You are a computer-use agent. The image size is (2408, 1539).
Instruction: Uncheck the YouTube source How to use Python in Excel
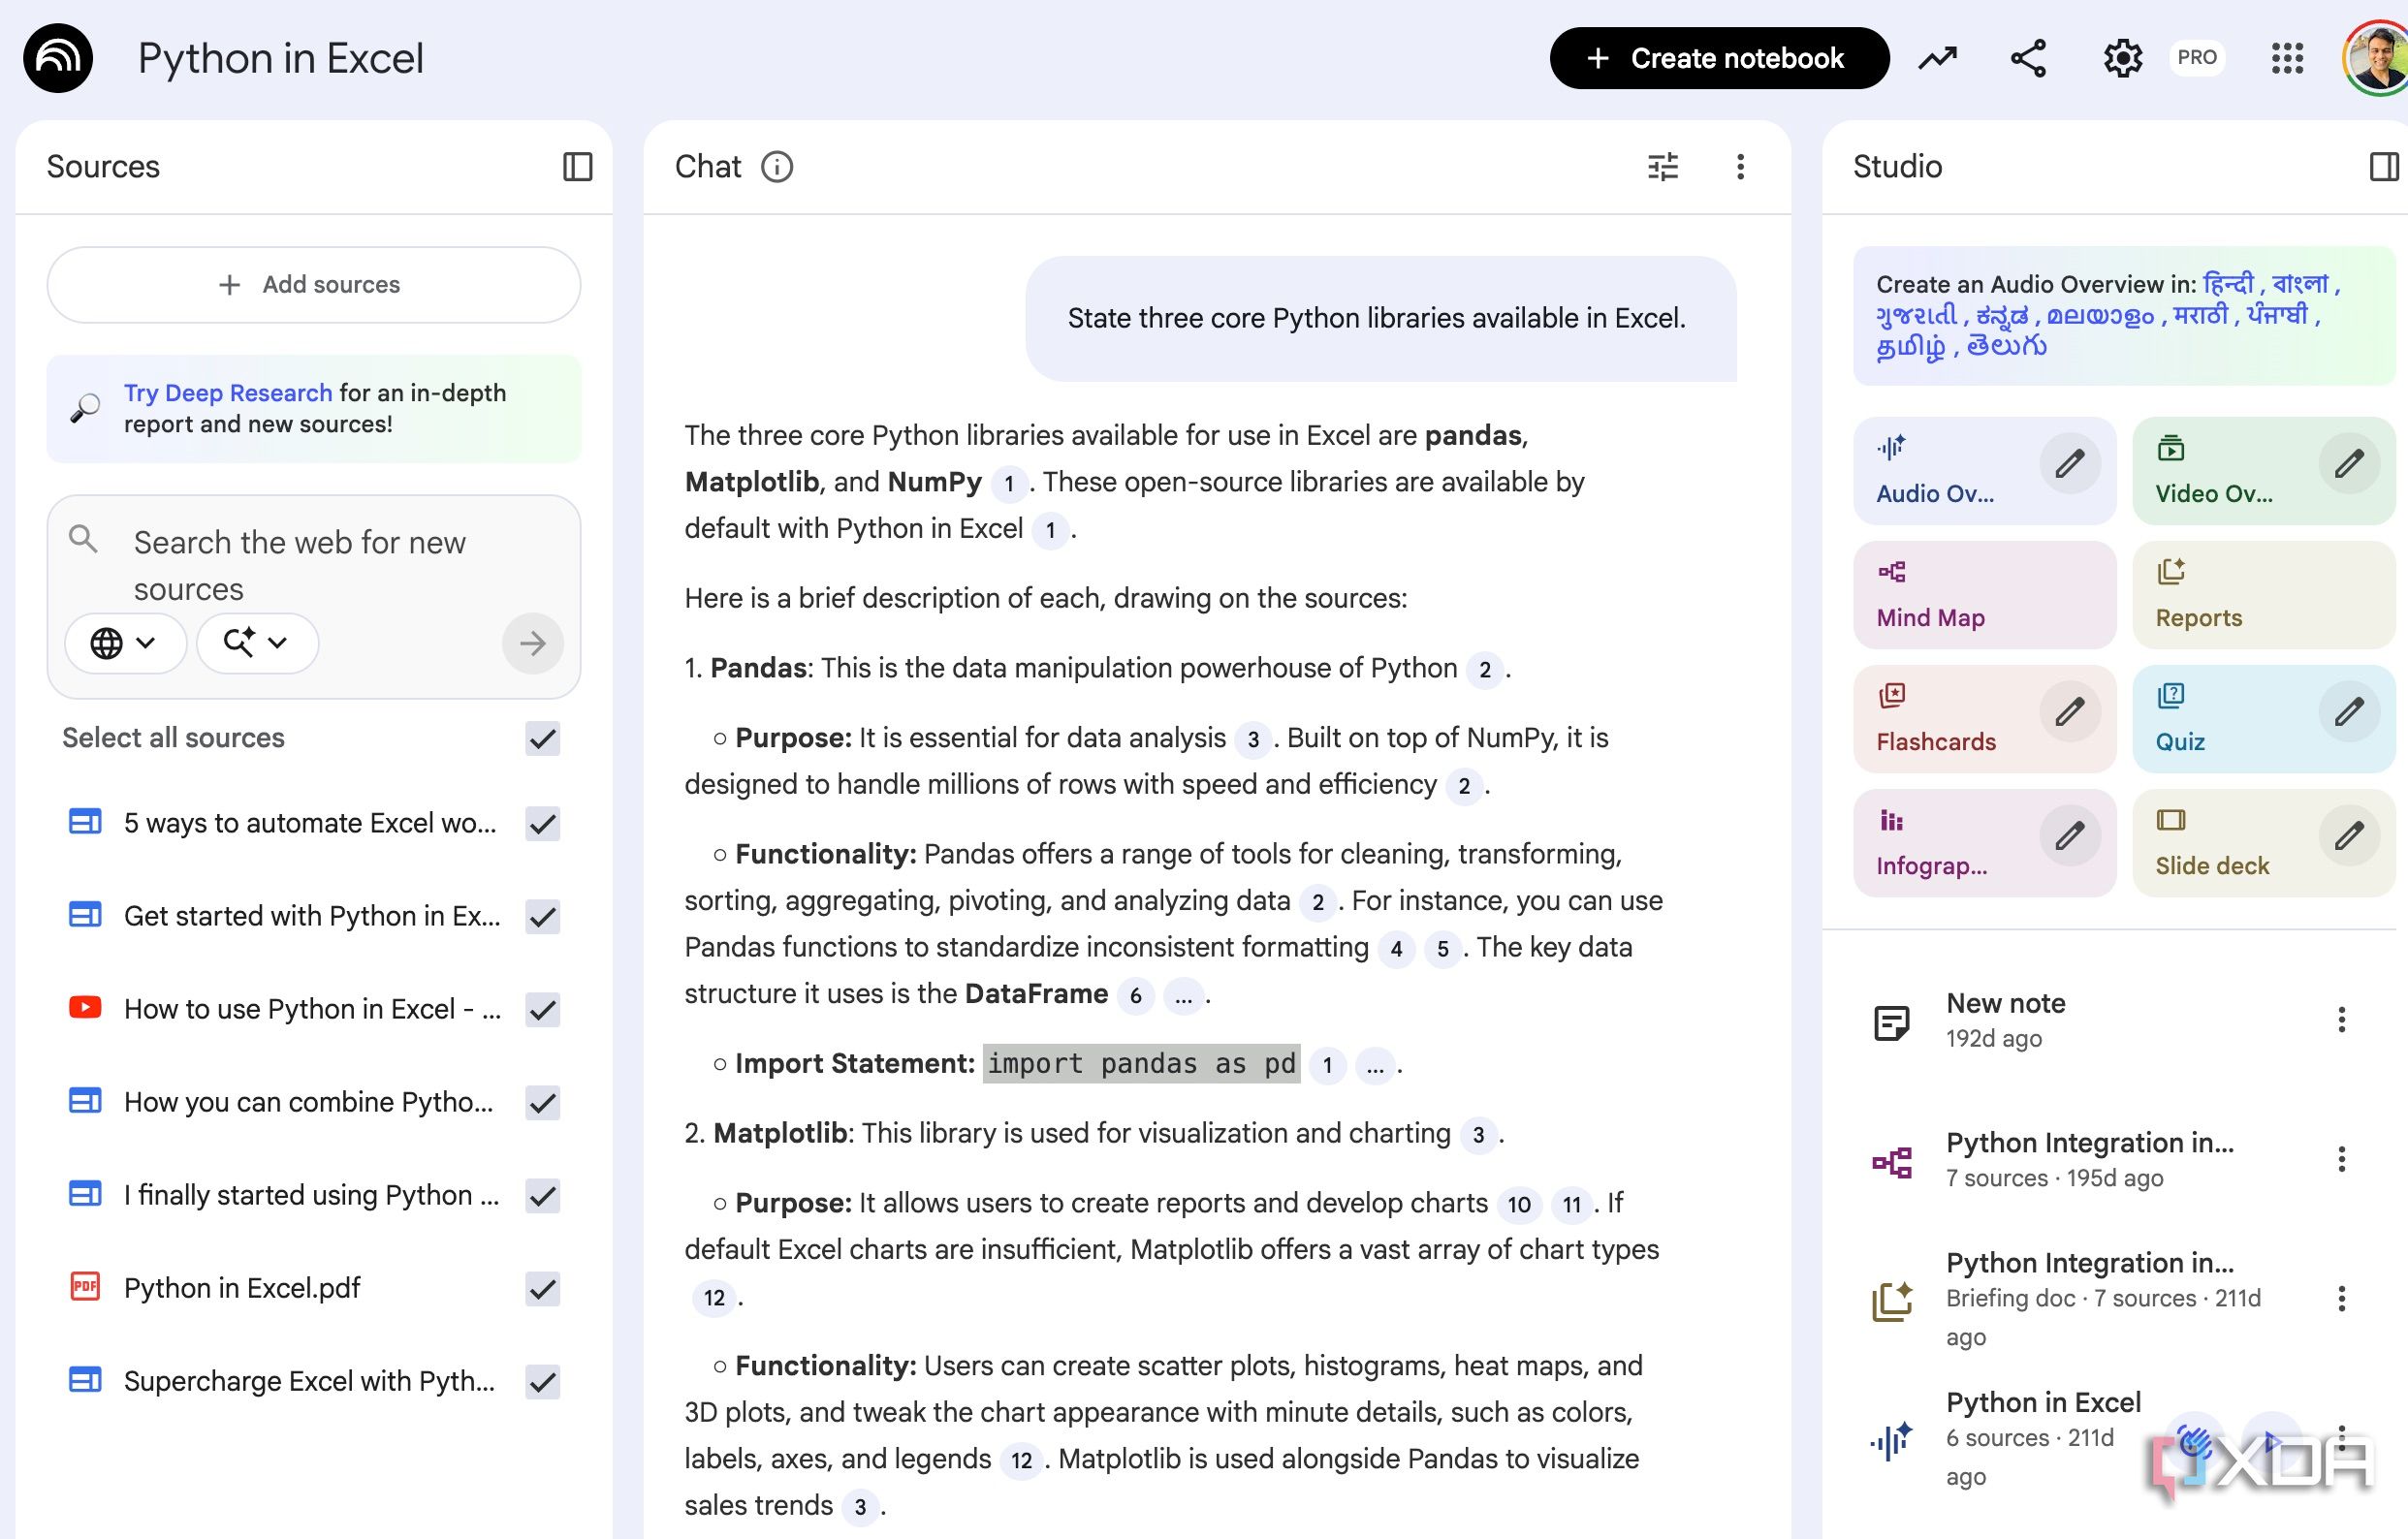click(541, 1010)
